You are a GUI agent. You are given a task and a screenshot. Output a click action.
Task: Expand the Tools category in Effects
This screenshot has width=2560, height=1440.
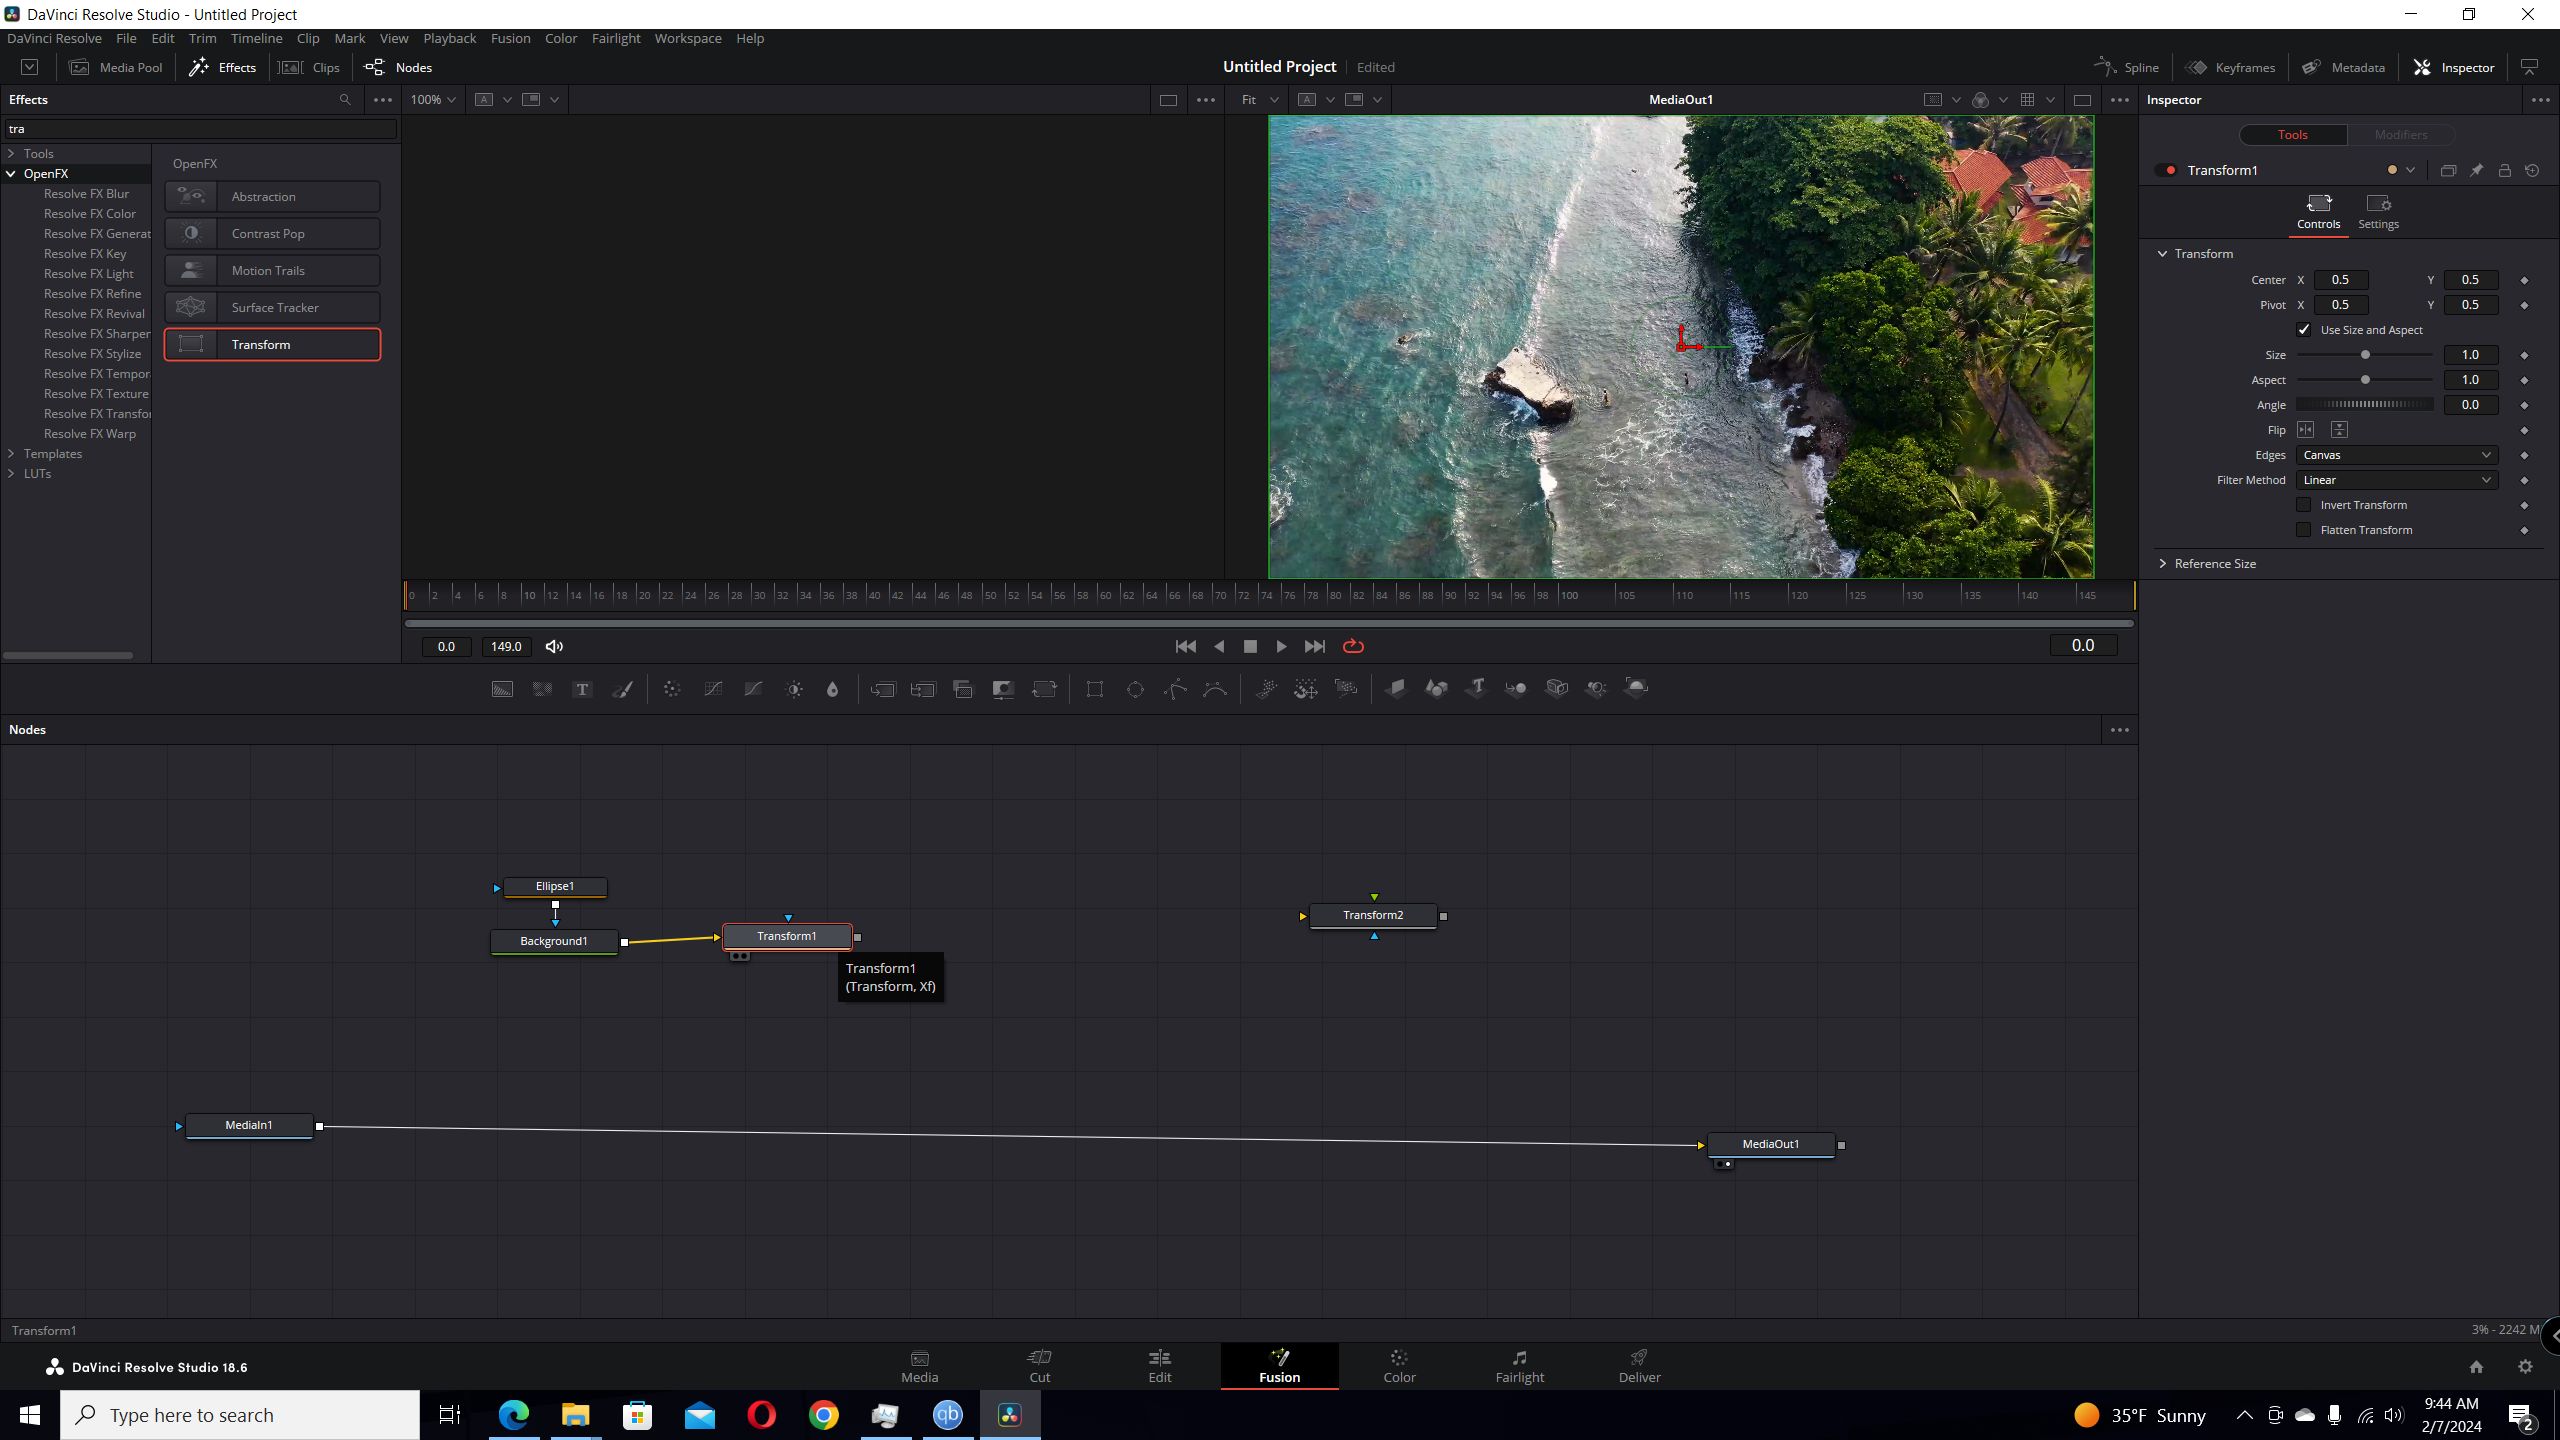[x=11, y=154]
